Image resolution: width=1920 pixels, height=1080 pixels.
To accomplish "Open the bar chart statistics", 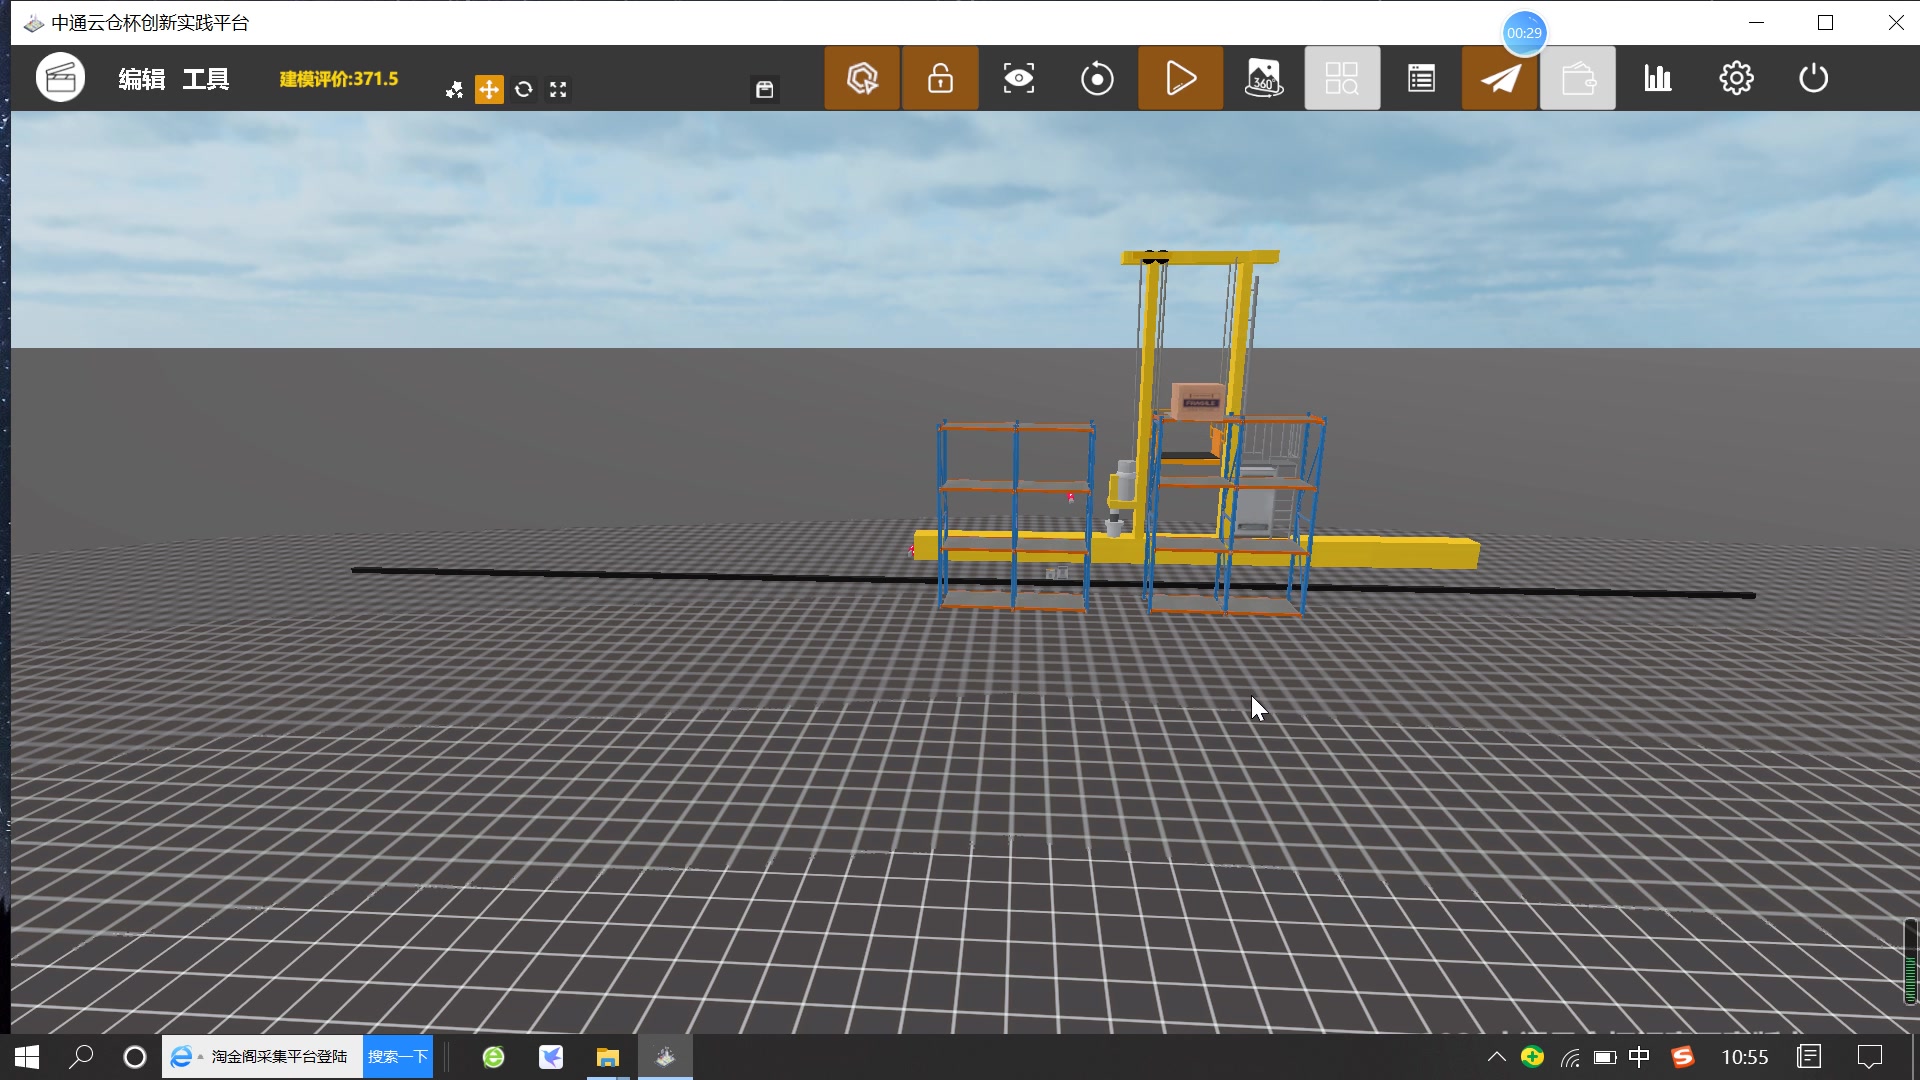I will coord(1657,78).
